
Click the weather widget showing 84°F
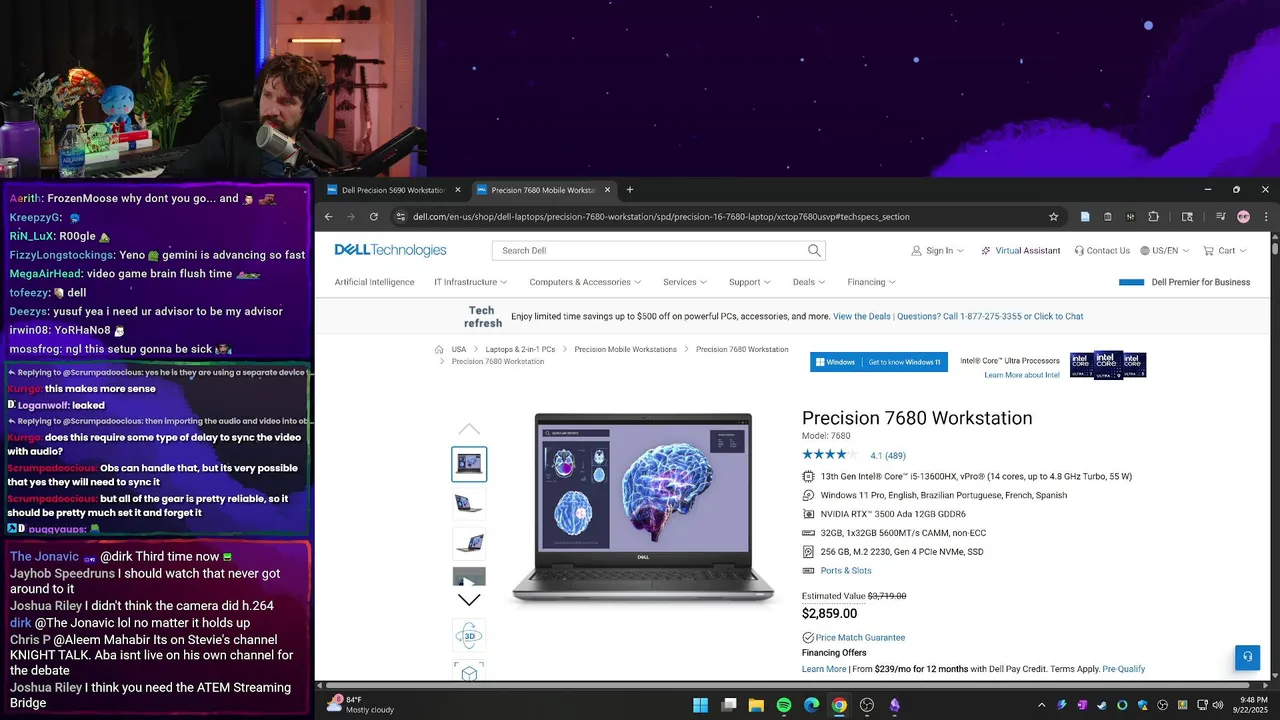[x=361, y=705]
